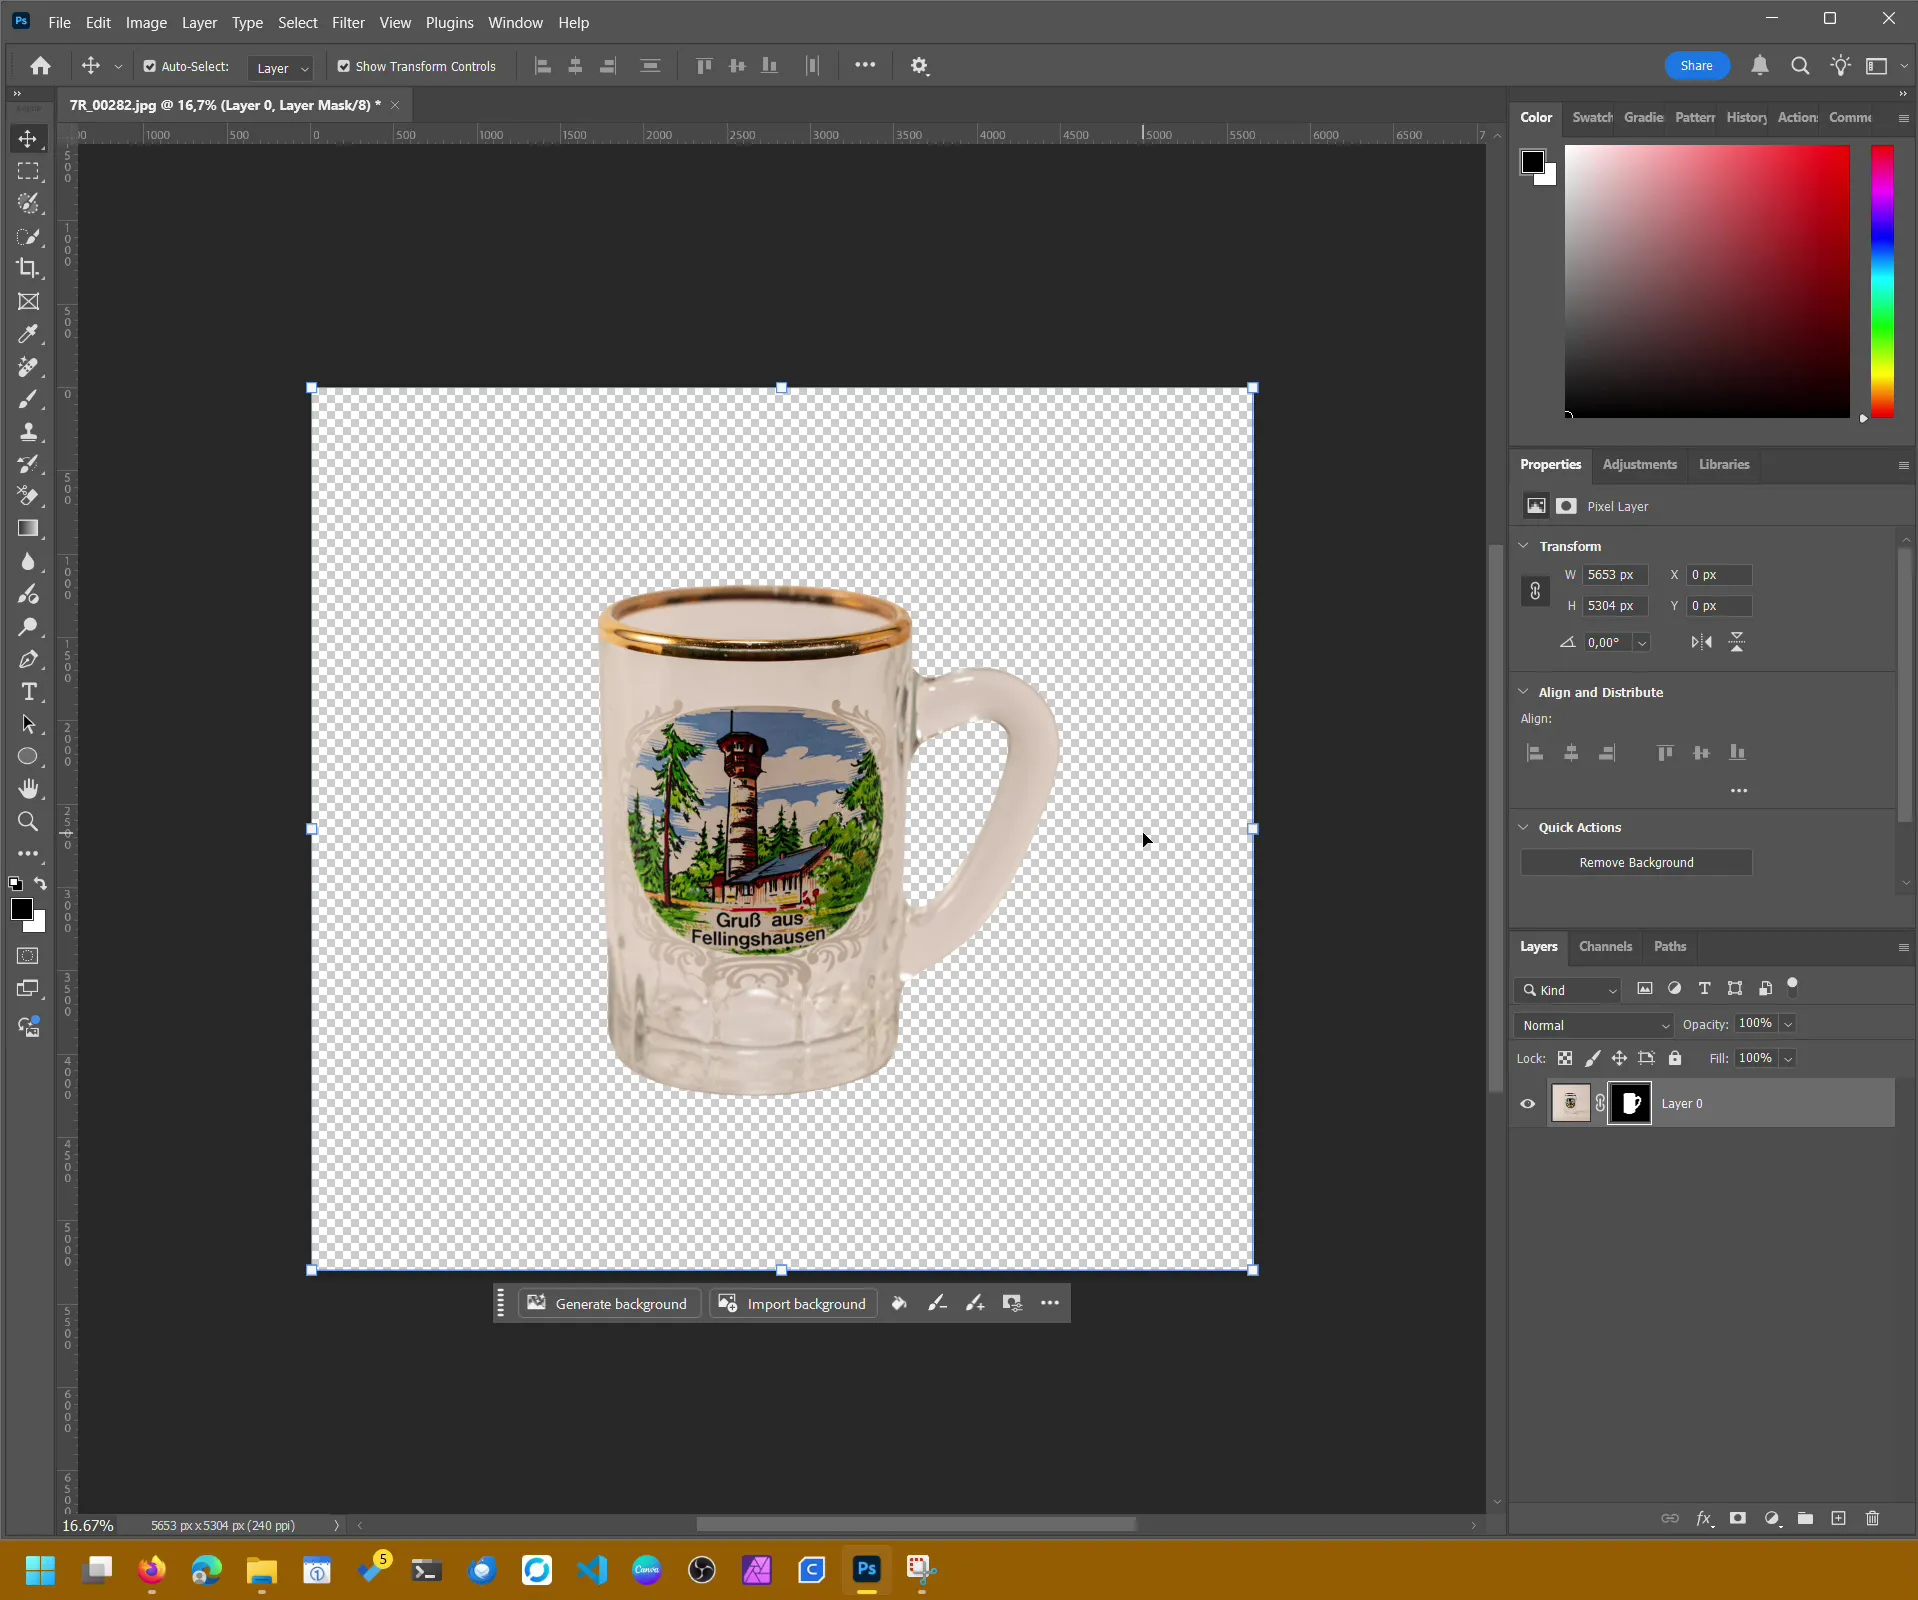Select the Clone Stamp tool
The height and width of the screenshot is (1600, 1918).
coord(28,432)
